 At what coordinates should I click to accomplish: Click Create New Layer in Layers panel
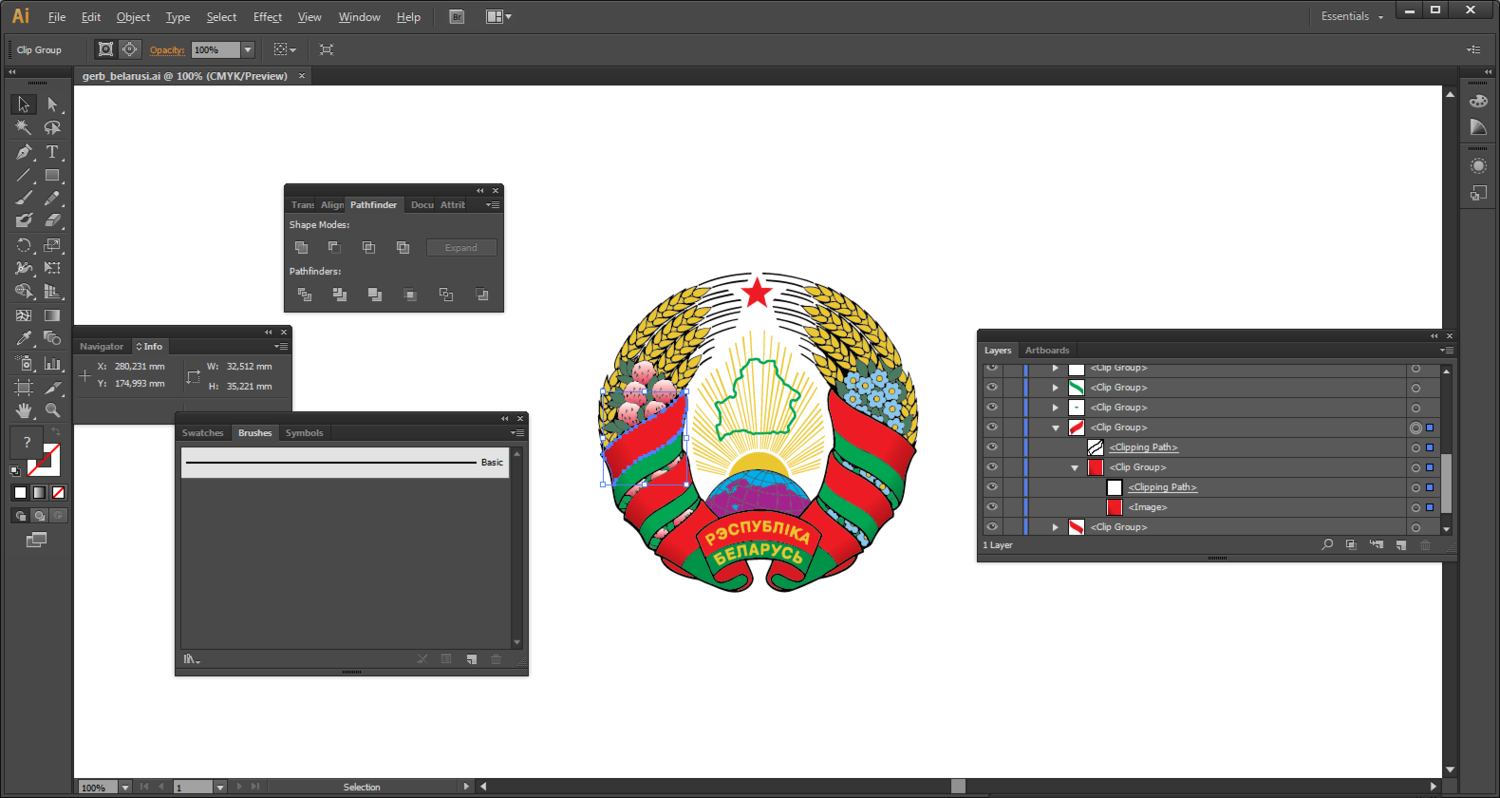click(1401, 545)
